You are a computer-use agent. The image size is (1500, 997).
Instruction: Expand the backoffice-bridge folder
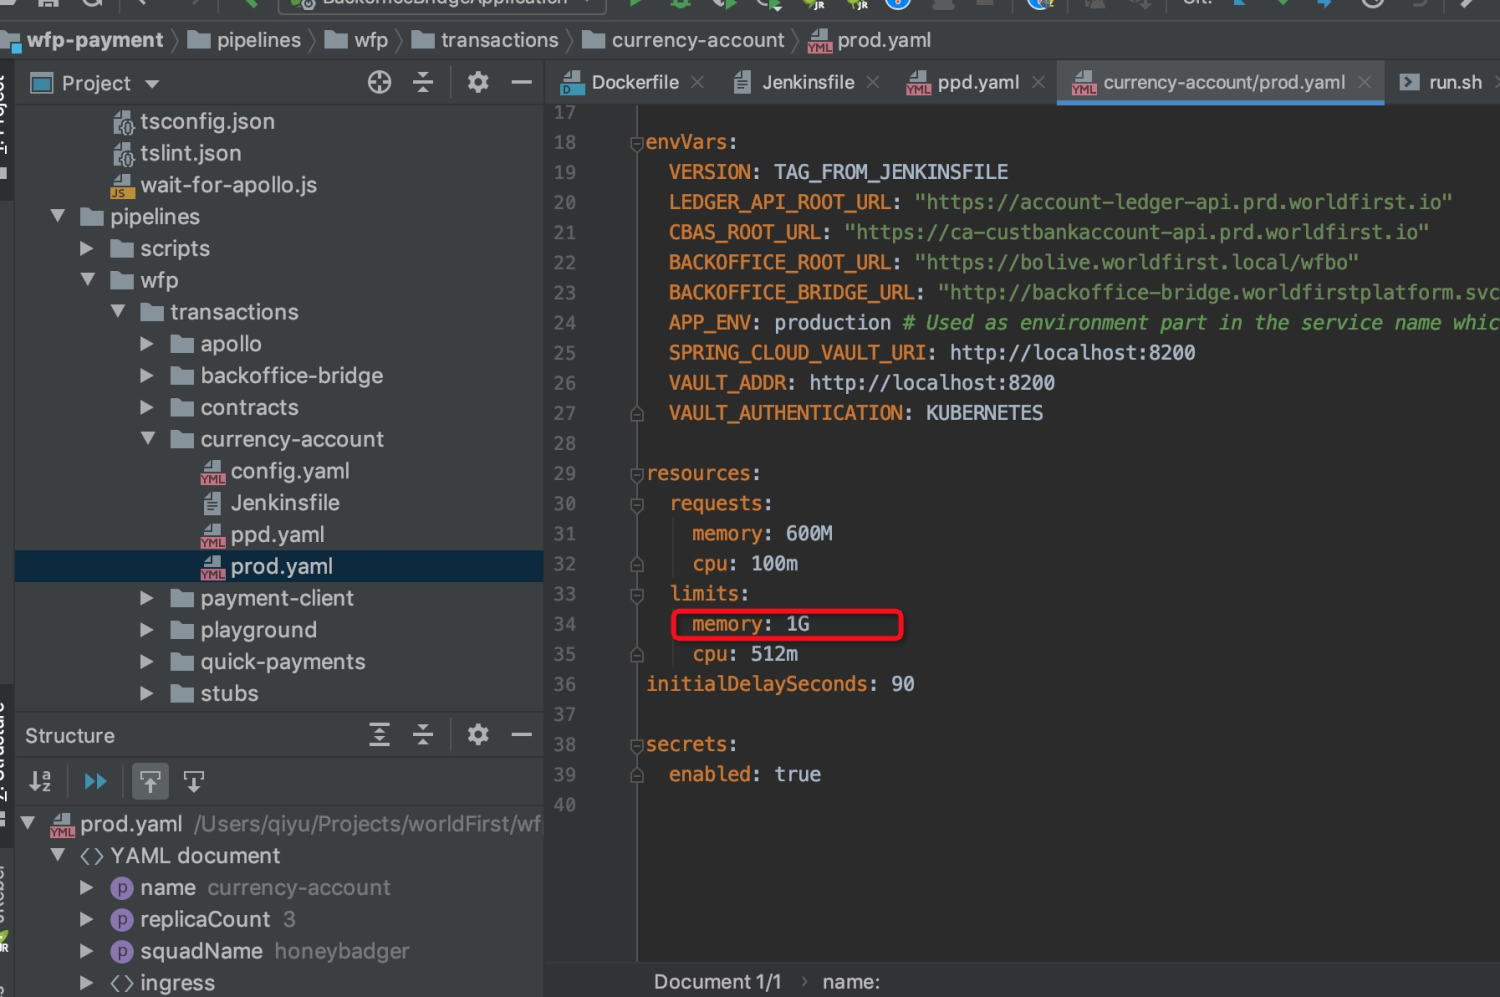(147, 376)
